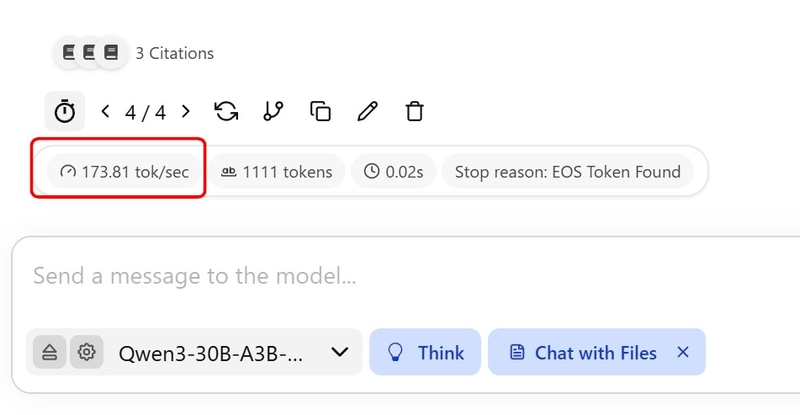The image size is (800, 415).
Task: Click the 0.02s time stat chip
Action: (393, 172)
